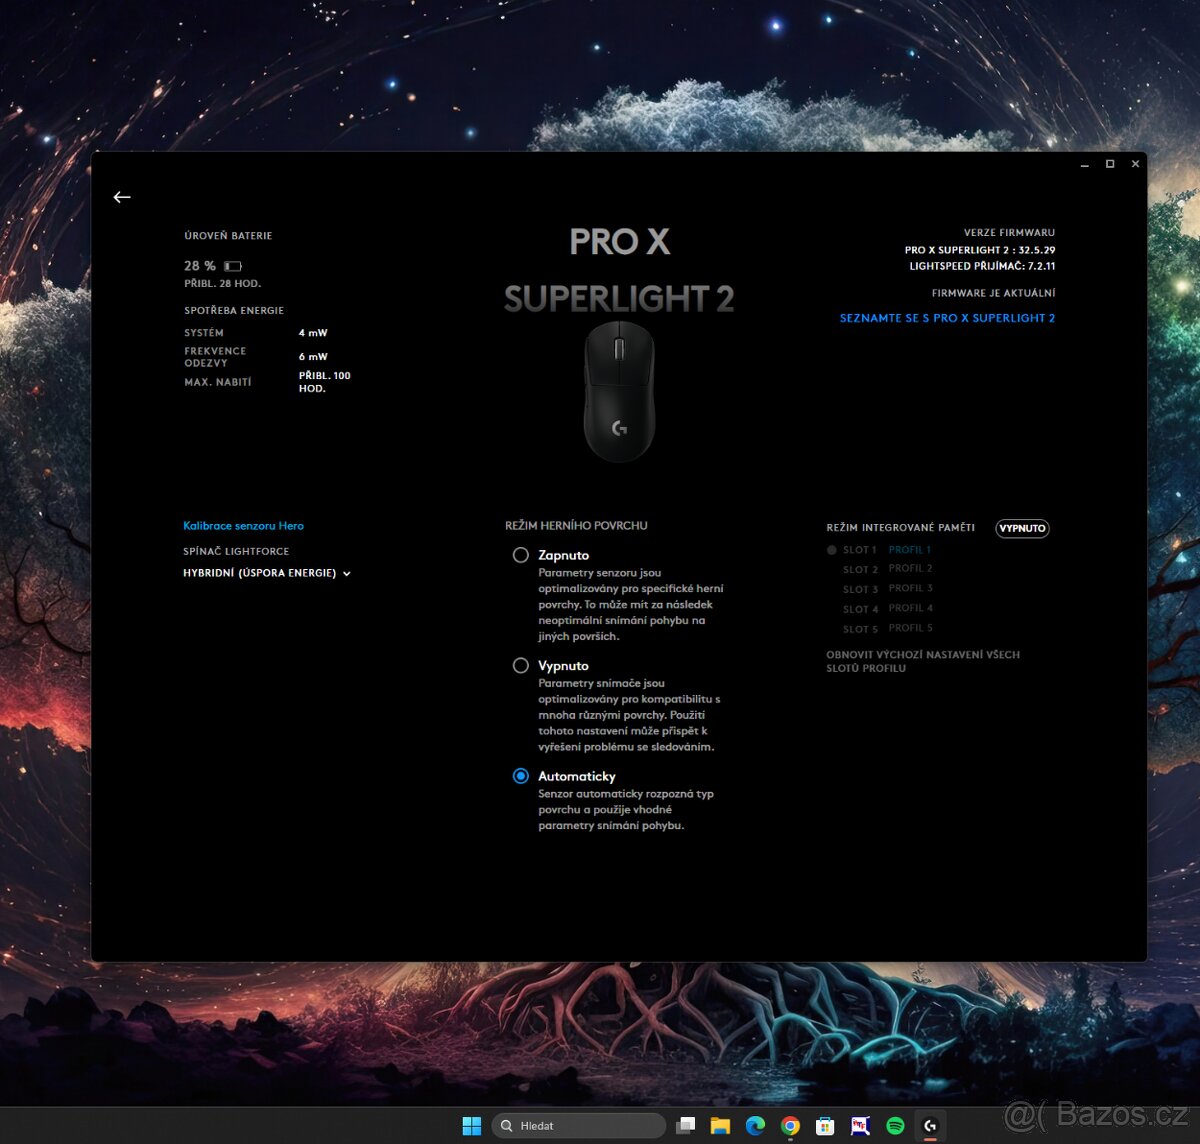Open Google Chrome in the taskbar
The height and width of the screenshot is (1144, 1200).
pyautogui.click(x=789, y=1125)
